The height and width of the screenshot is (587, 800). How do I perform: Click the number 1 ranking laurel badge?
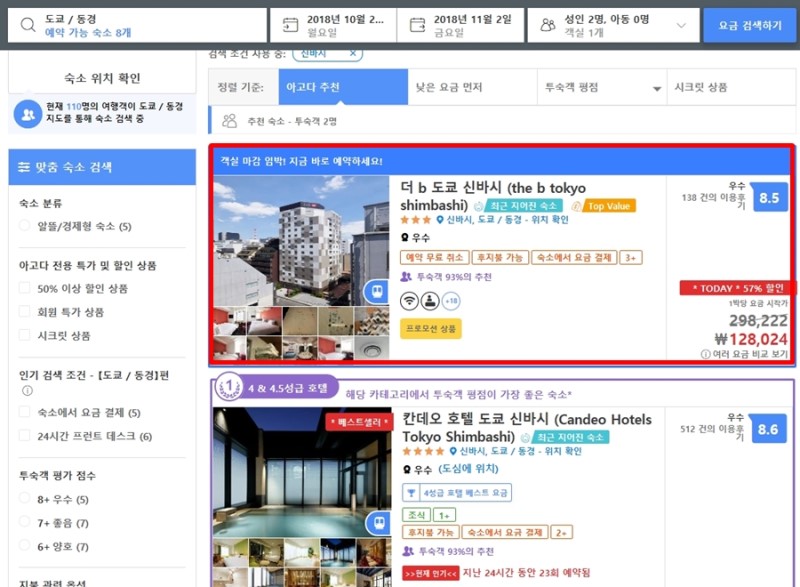click(229, 387)
